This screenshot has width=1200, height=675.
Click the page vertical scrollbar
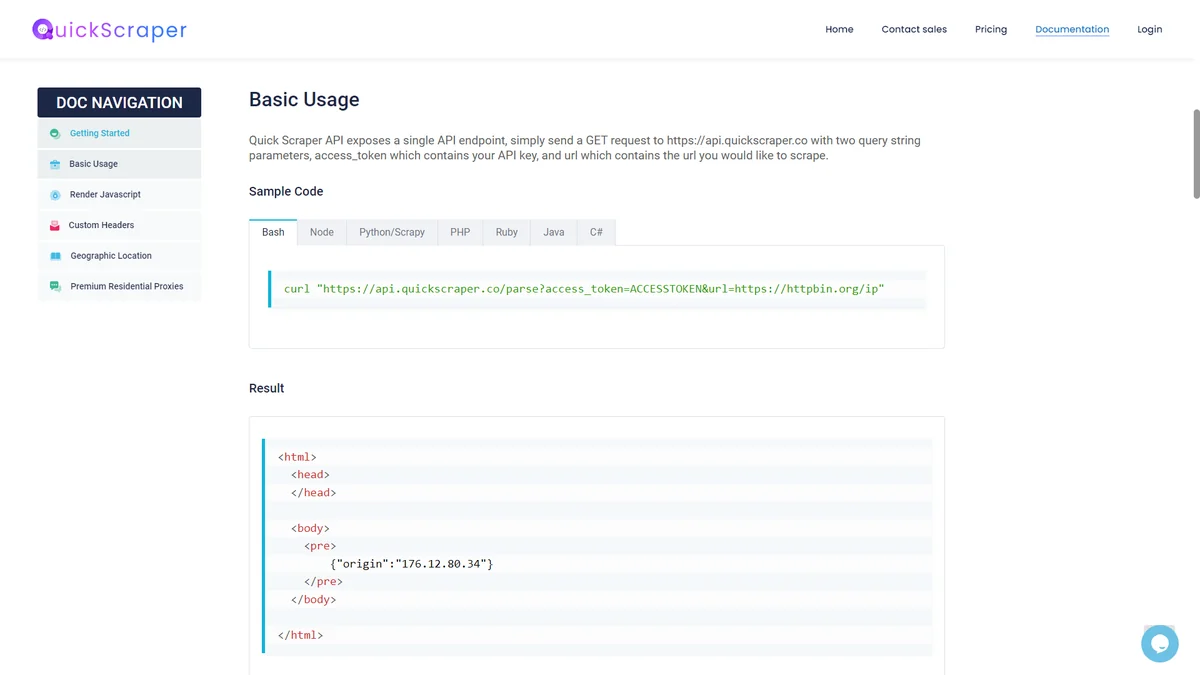[1196, 155]
